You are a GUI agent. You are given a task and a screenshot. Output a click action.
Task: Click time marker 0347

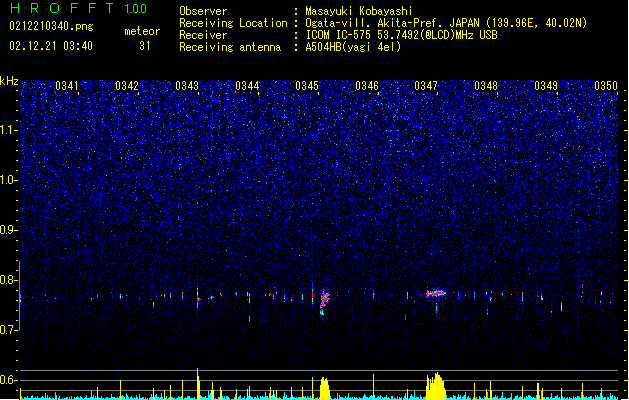click(x=426, y=86)
